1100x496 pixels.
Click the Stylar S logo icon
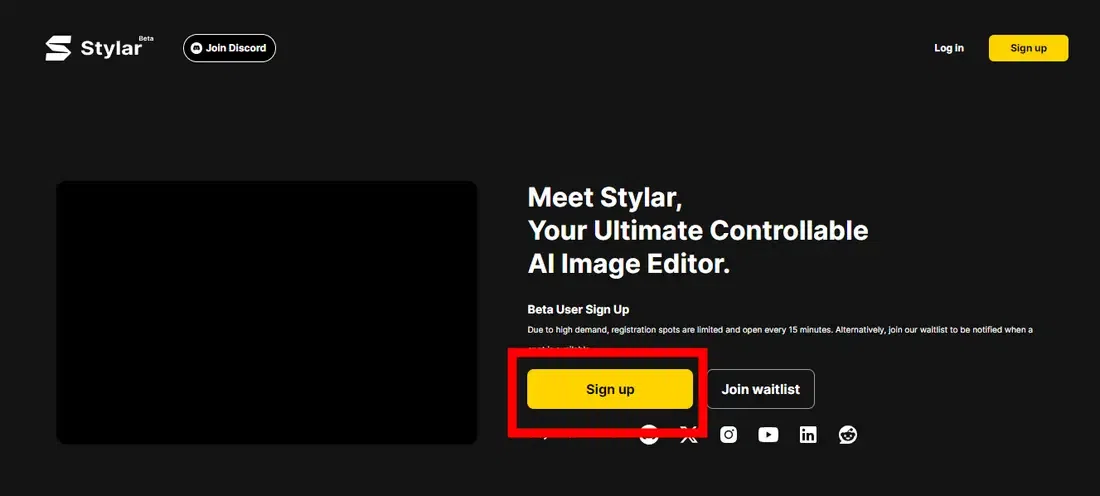coord(58,48)
